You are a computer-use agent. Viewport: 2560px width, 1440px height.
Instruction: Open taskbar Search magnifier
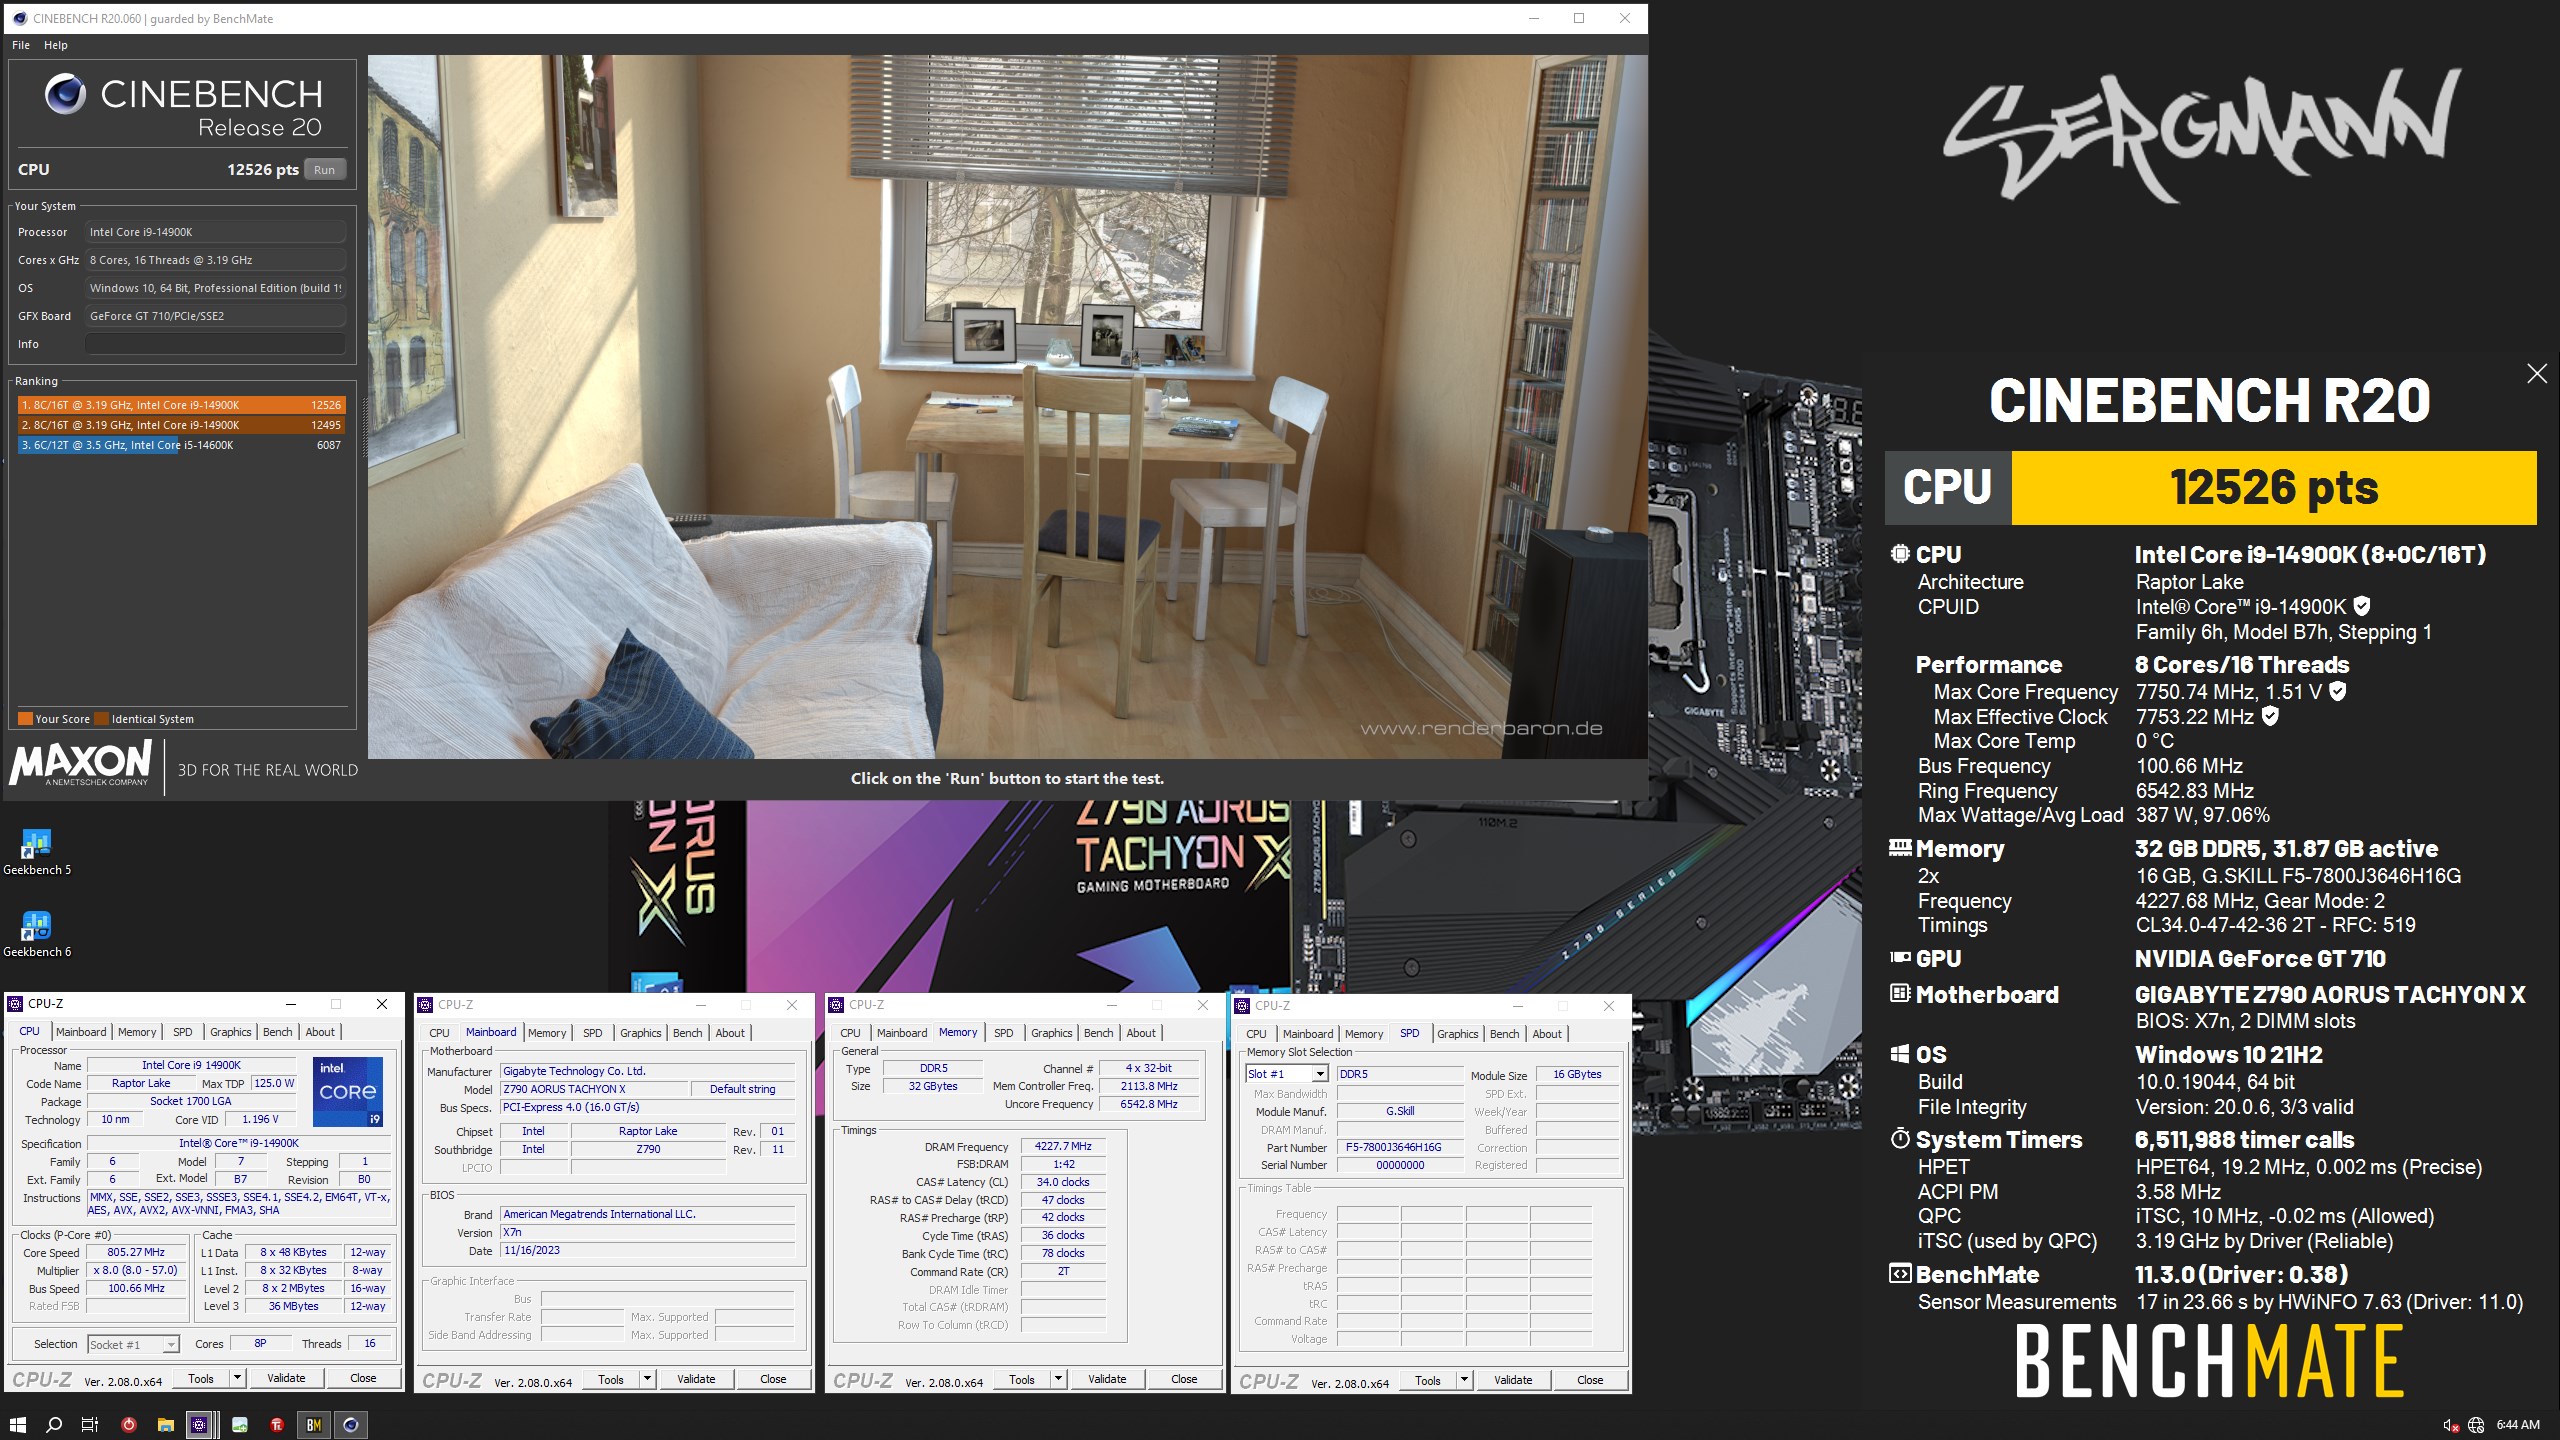click(54, 1425)
